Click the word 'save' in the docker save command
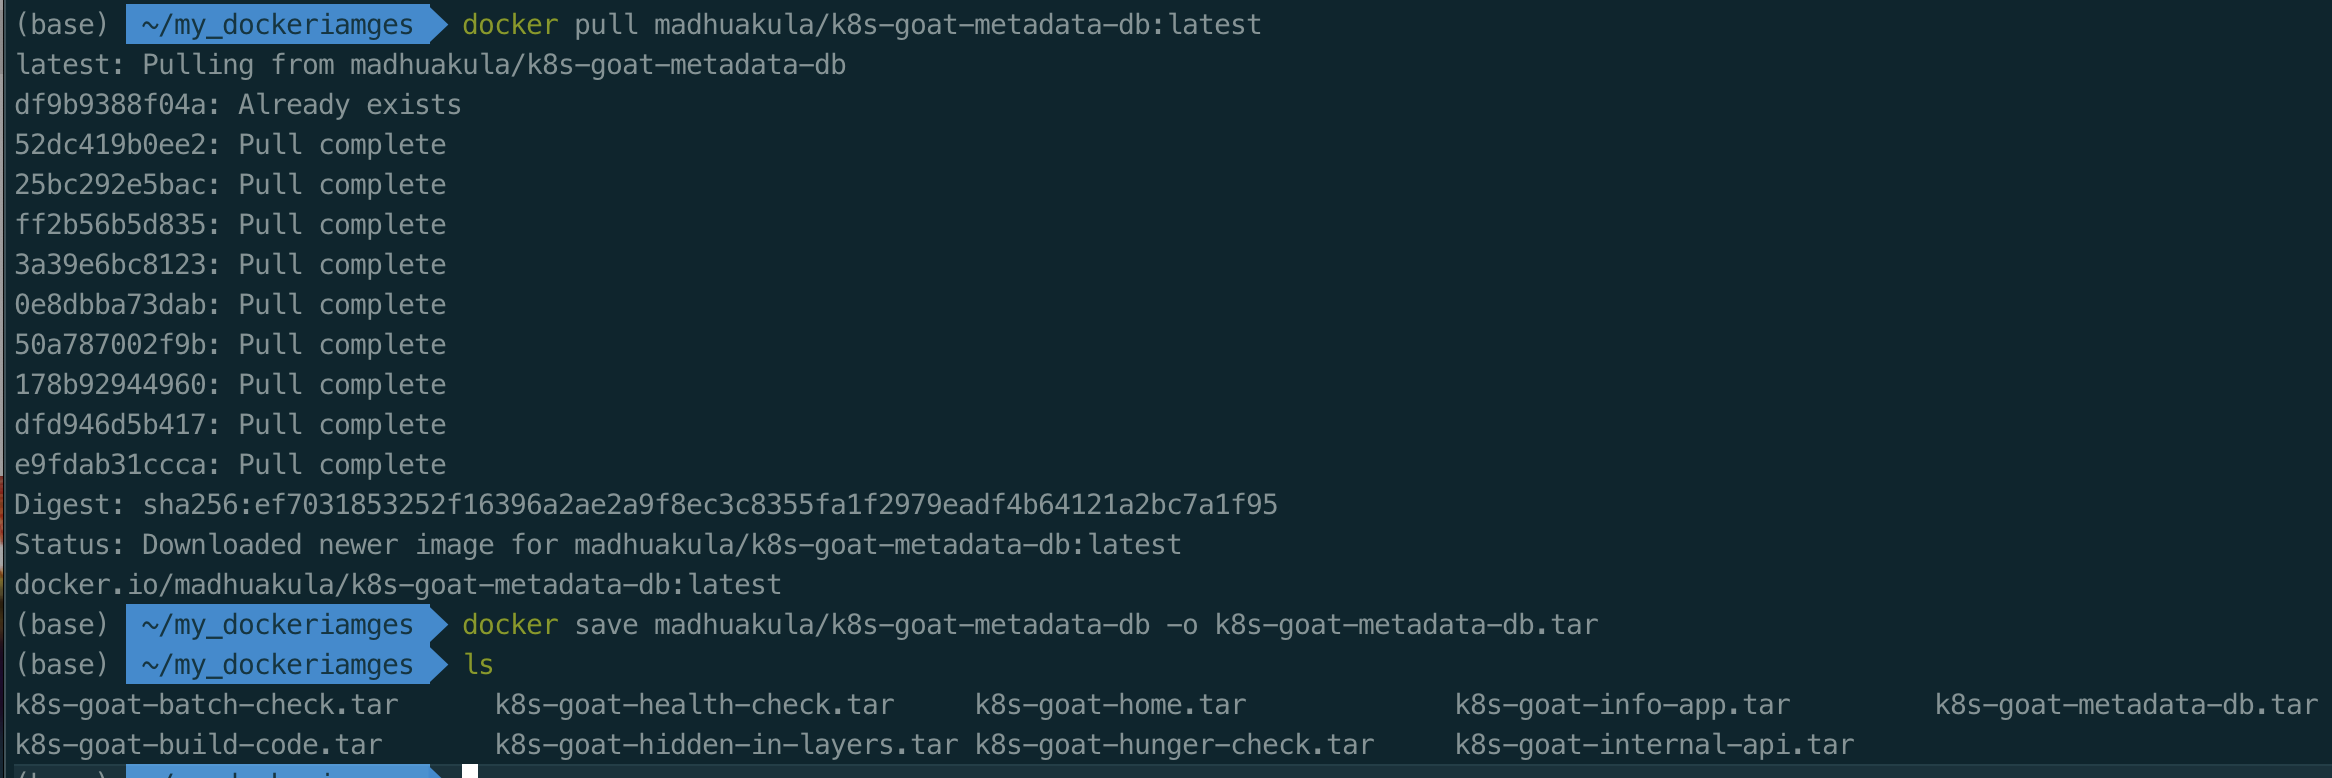Viewport: 2332px width, 778px height. (x=606, y=625)
